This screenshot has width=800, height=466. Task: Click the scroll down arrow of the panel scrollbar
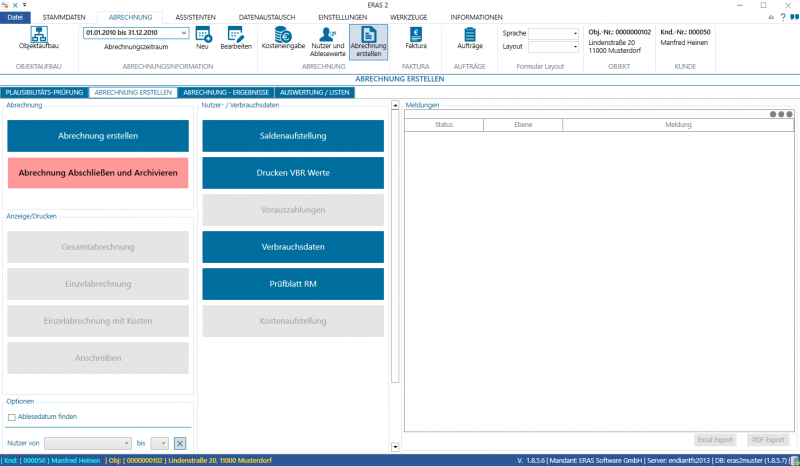[x=395, y=447]
